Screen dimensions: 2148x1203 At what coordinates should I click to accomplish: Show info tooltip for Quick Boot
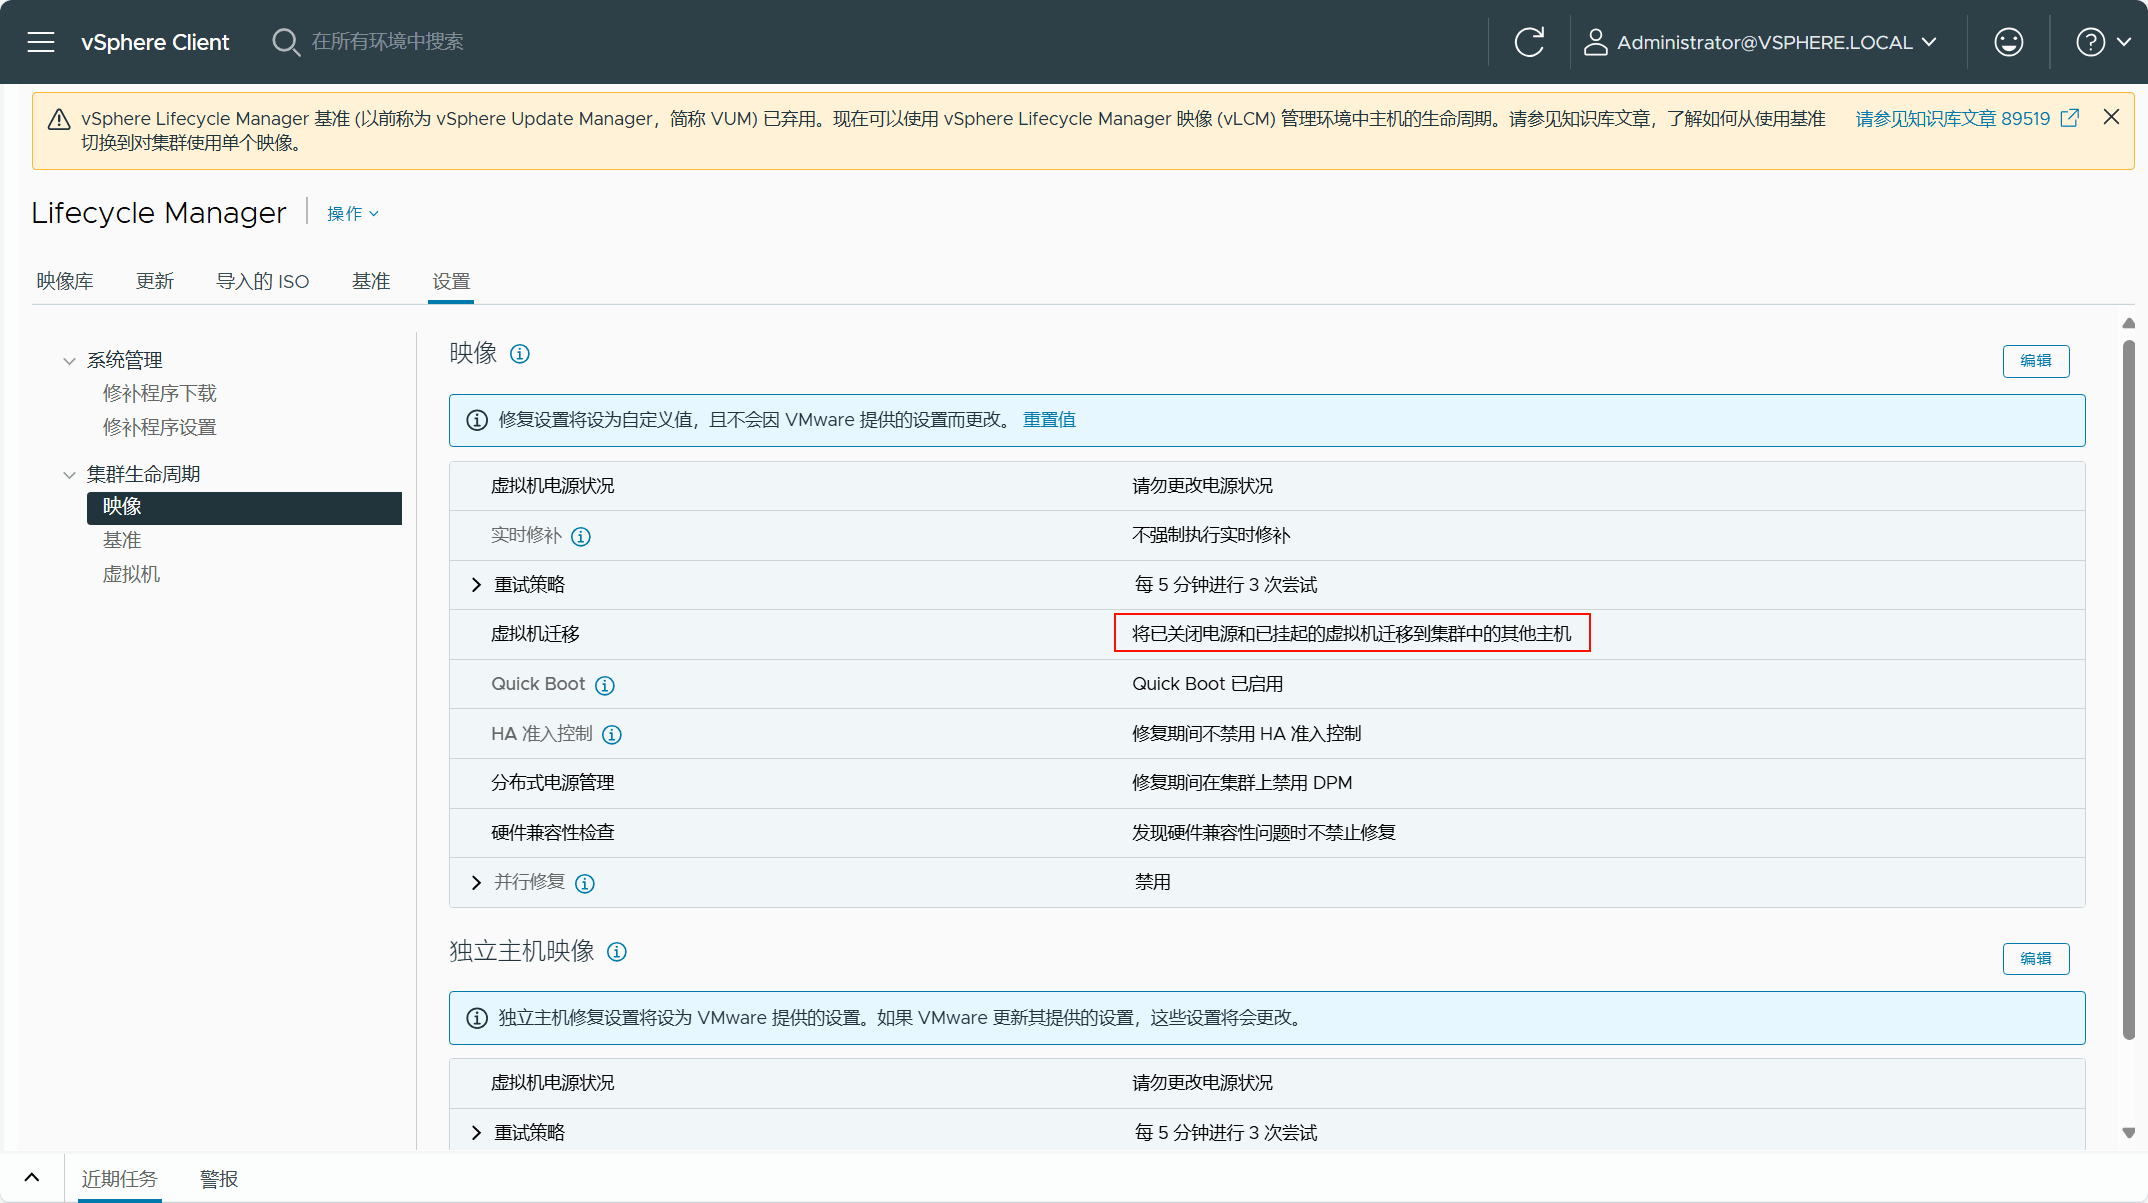coord(605,685)
